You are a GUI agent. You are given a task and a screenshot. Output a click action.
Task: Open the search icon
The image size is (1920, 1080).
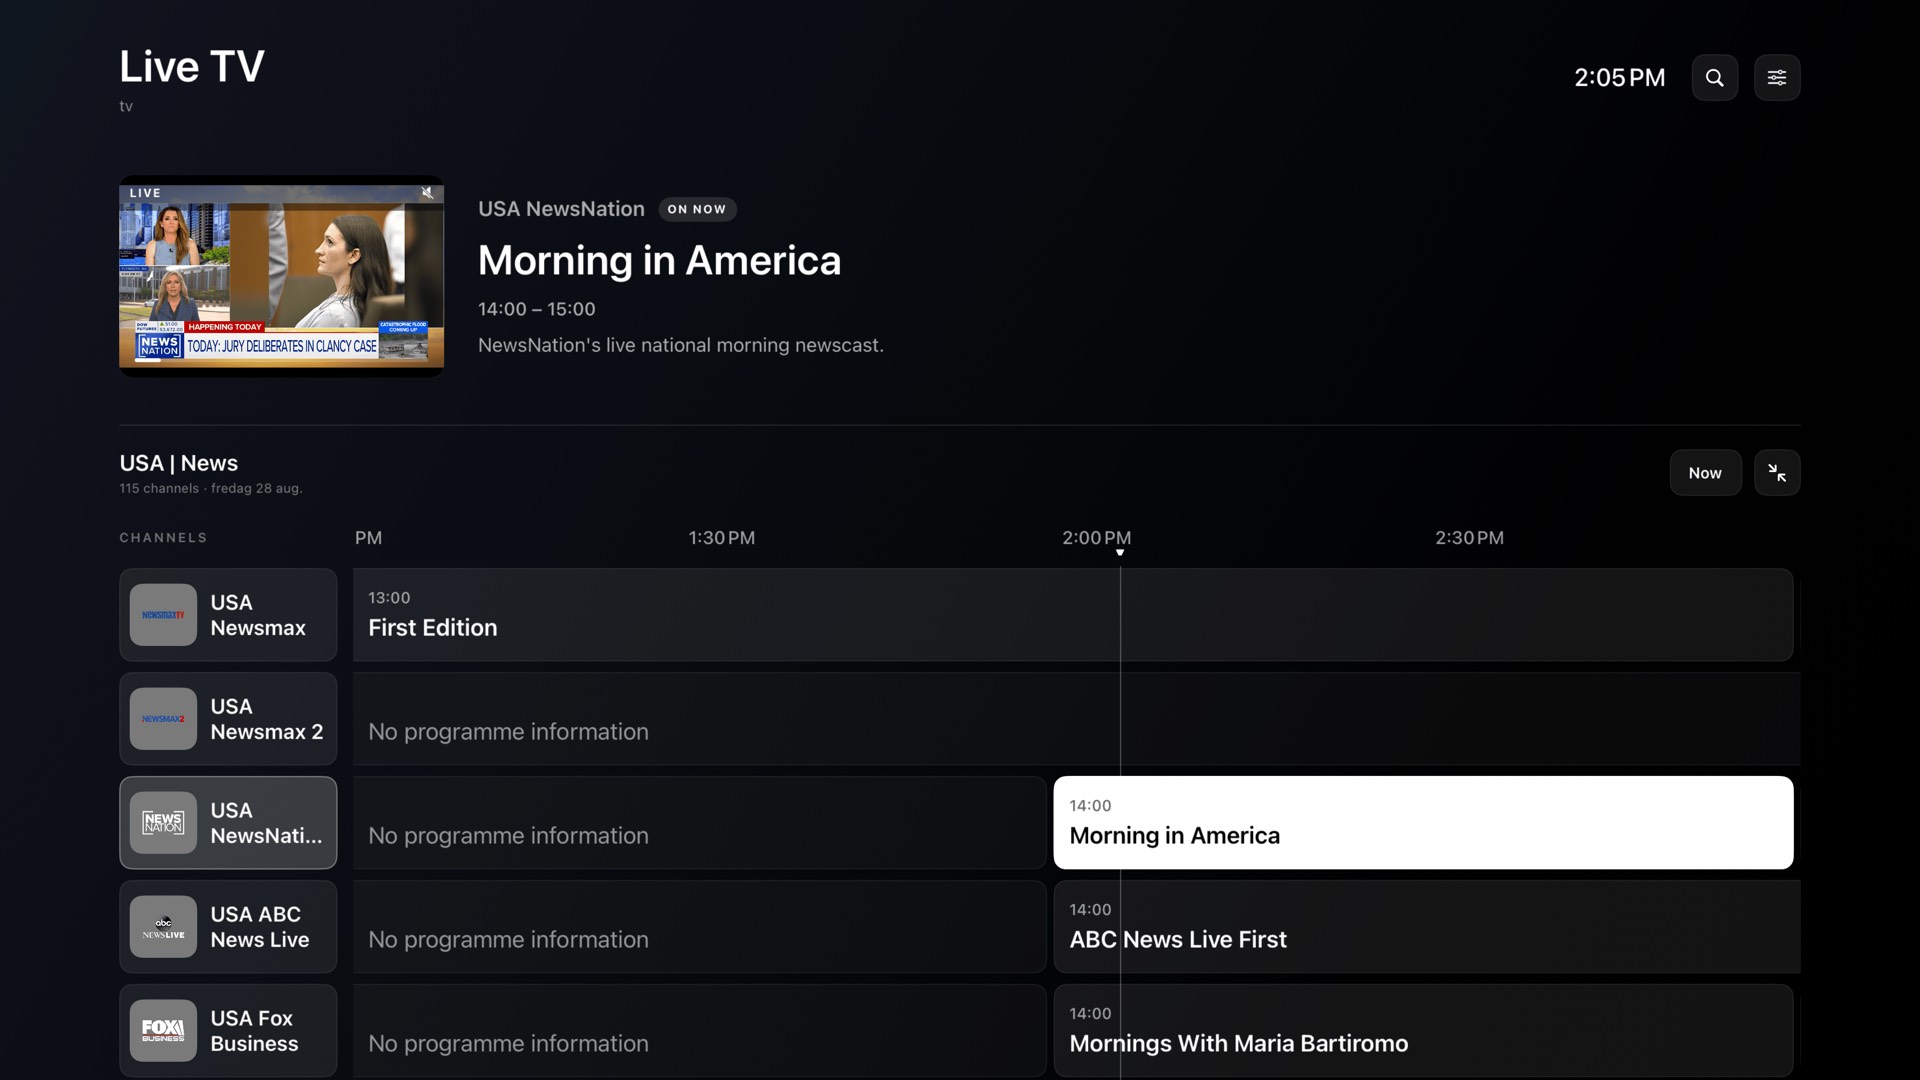(1714, 77)
